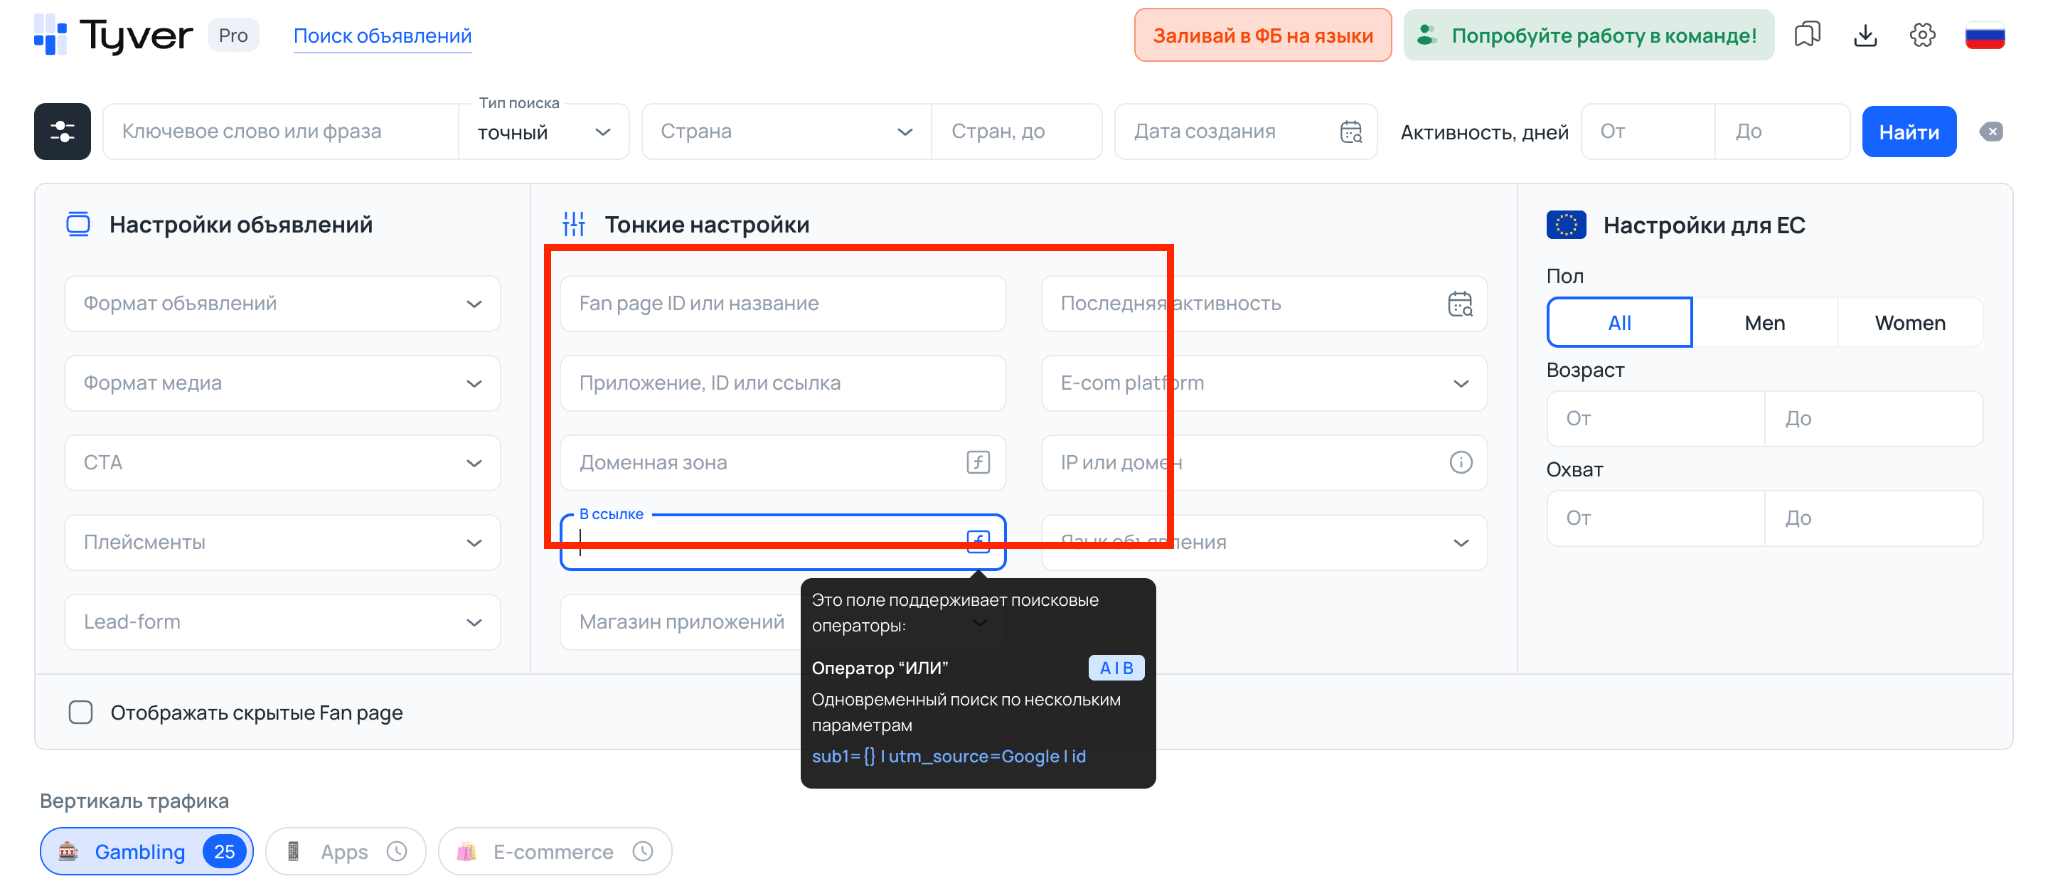Open the filter settings slider button
The width and height of the screenshot is (2048, 895).
coord(62,131)
